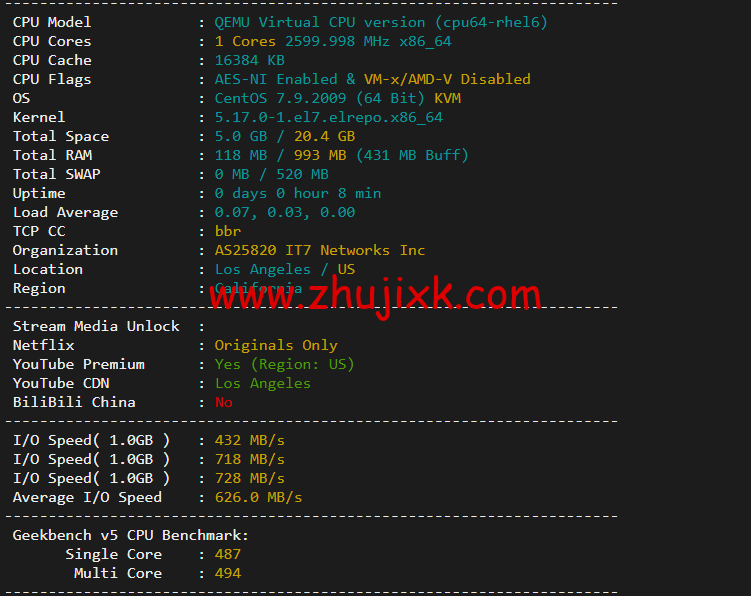Screen dimensions: 751x596
Task: Click the first I/O Speed 432 MB/s value
Action: tap(250, 441)
